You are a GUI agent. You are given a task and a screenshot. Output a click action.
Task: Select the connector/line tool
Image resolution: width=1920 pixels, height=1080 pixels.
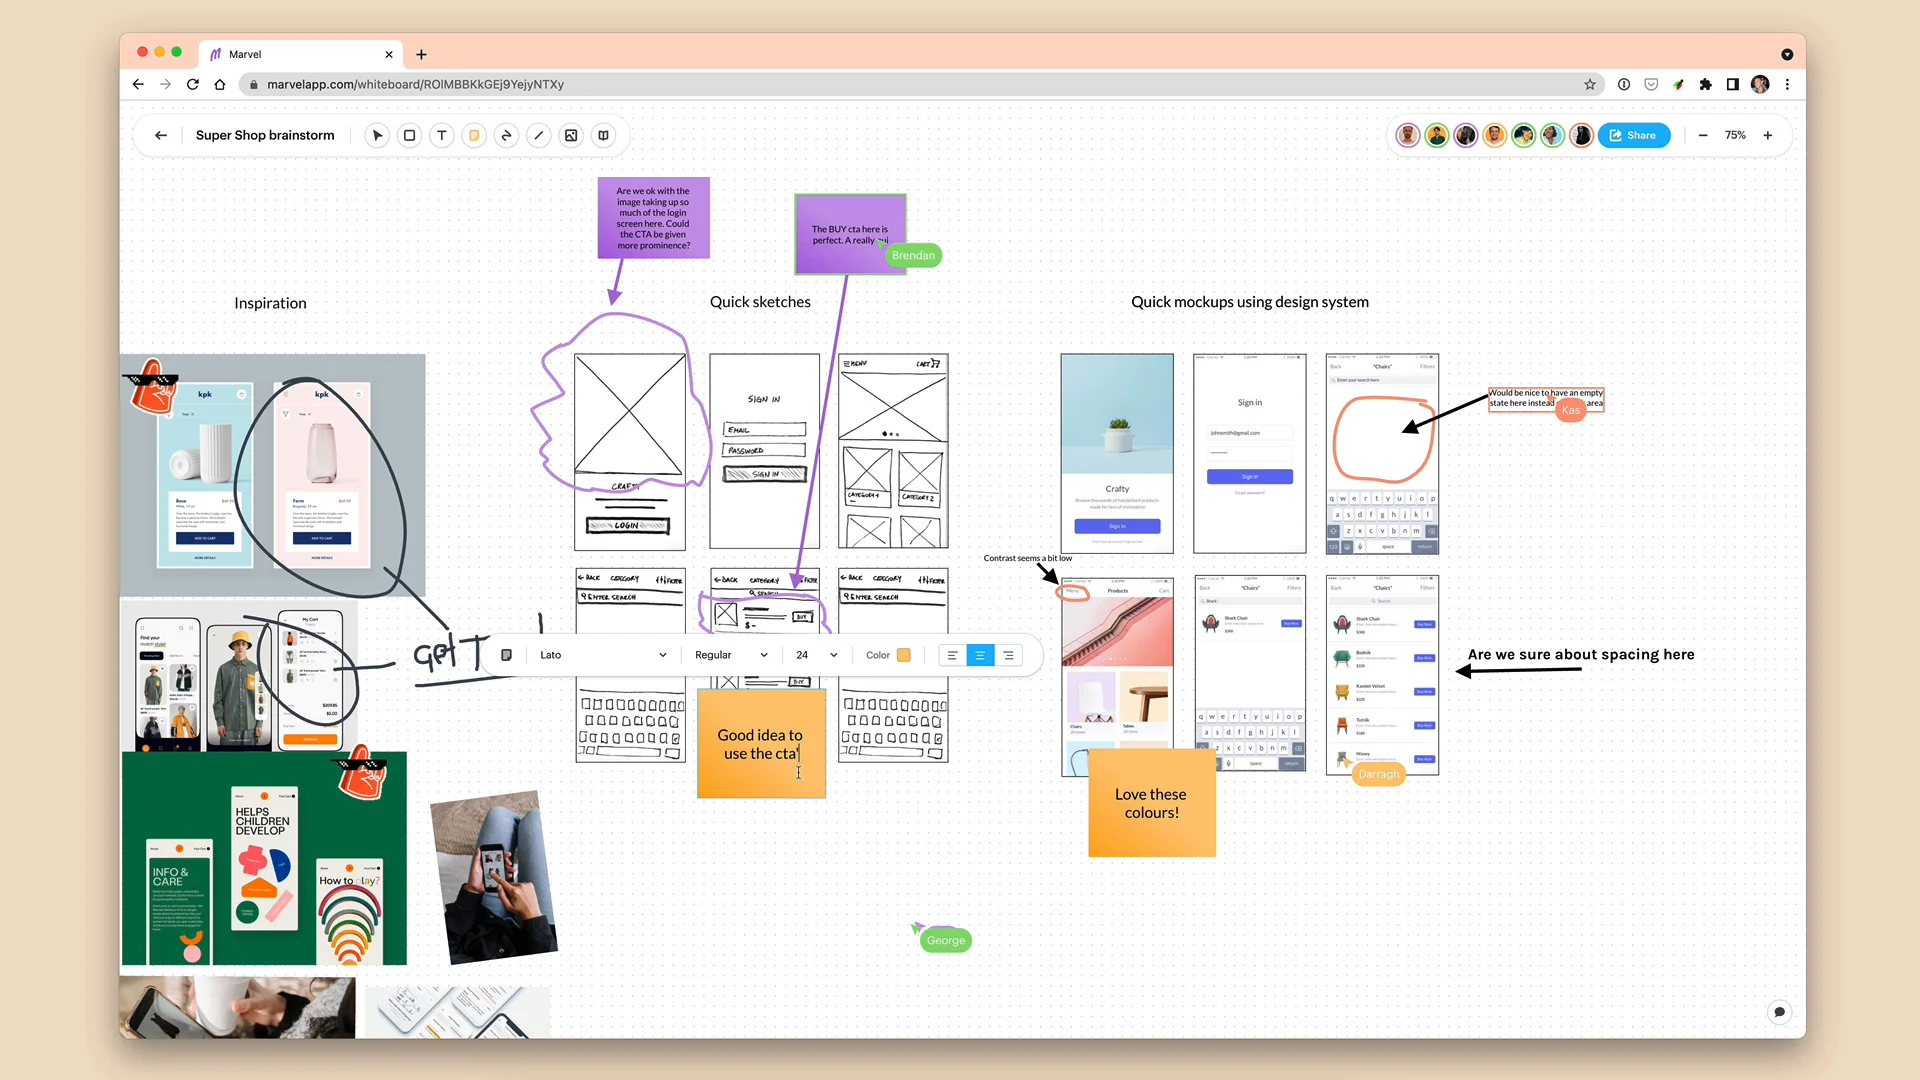(538, 135)
